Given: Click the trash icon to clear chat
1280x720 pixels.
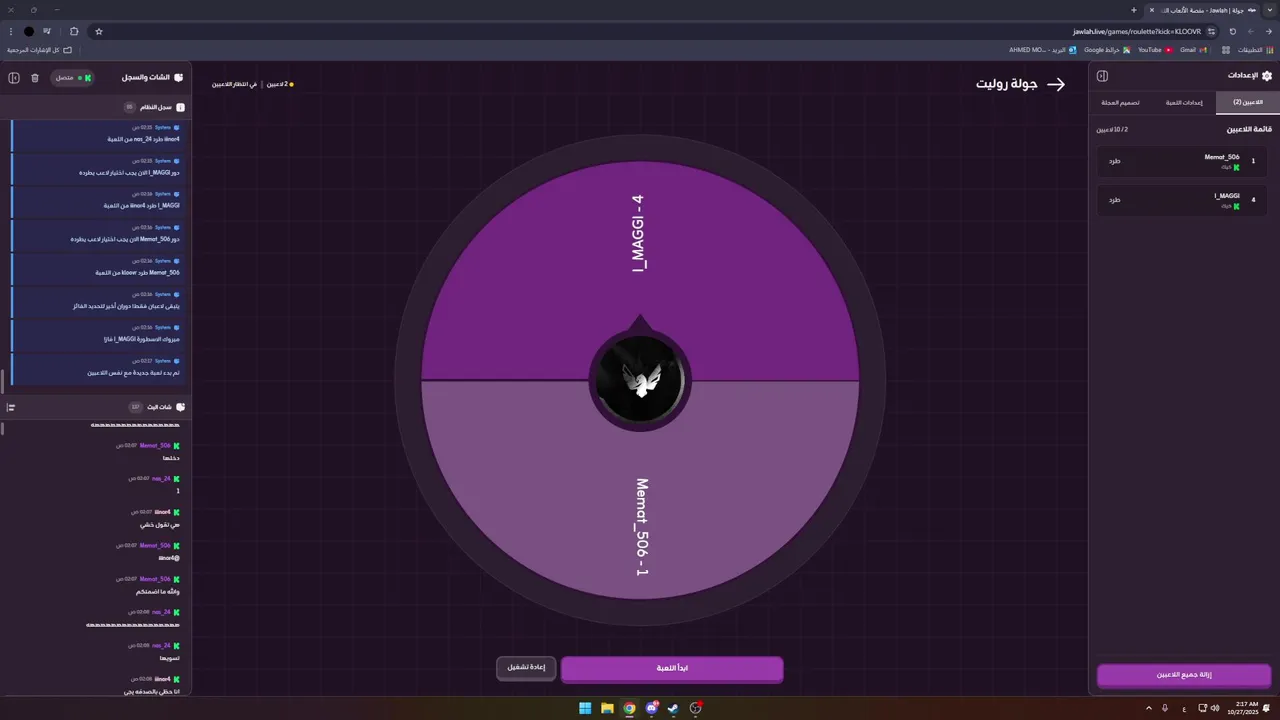Looking at the screenshot, I should (35, 77).
